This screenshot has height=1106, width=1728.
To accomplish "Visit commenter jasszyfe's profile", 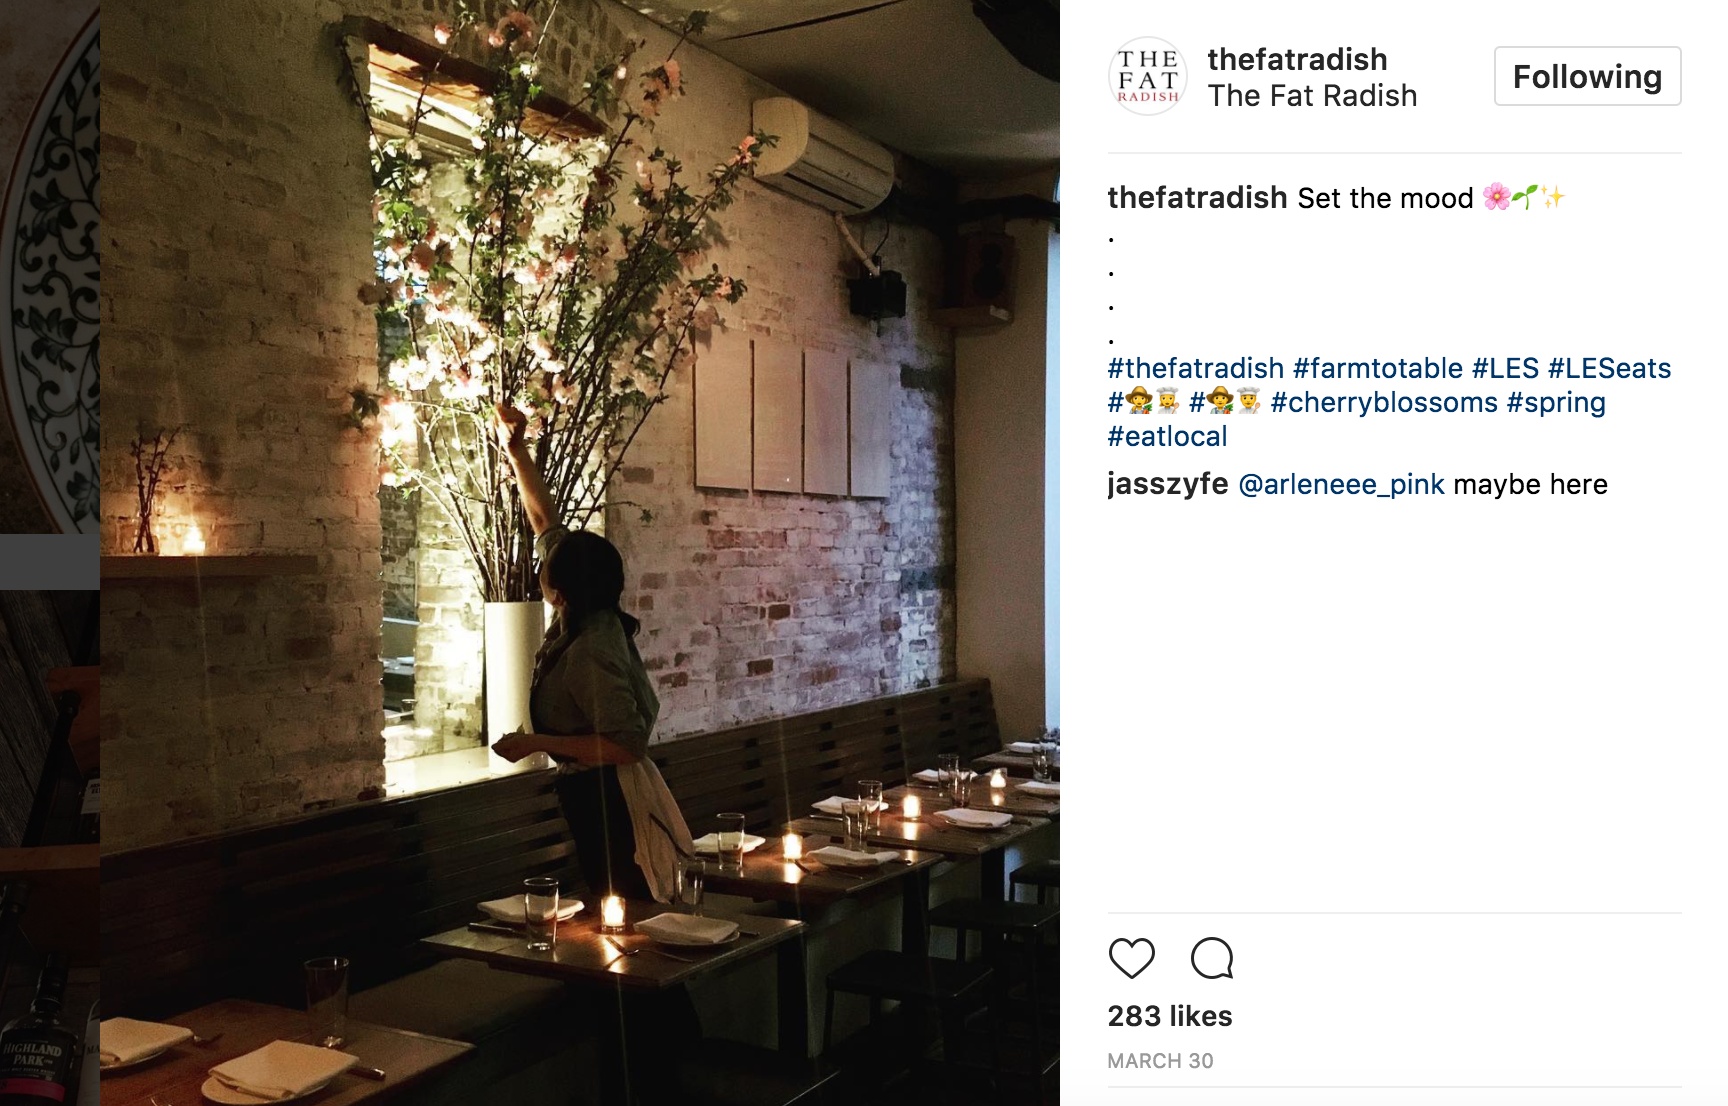I will 1167,485.
